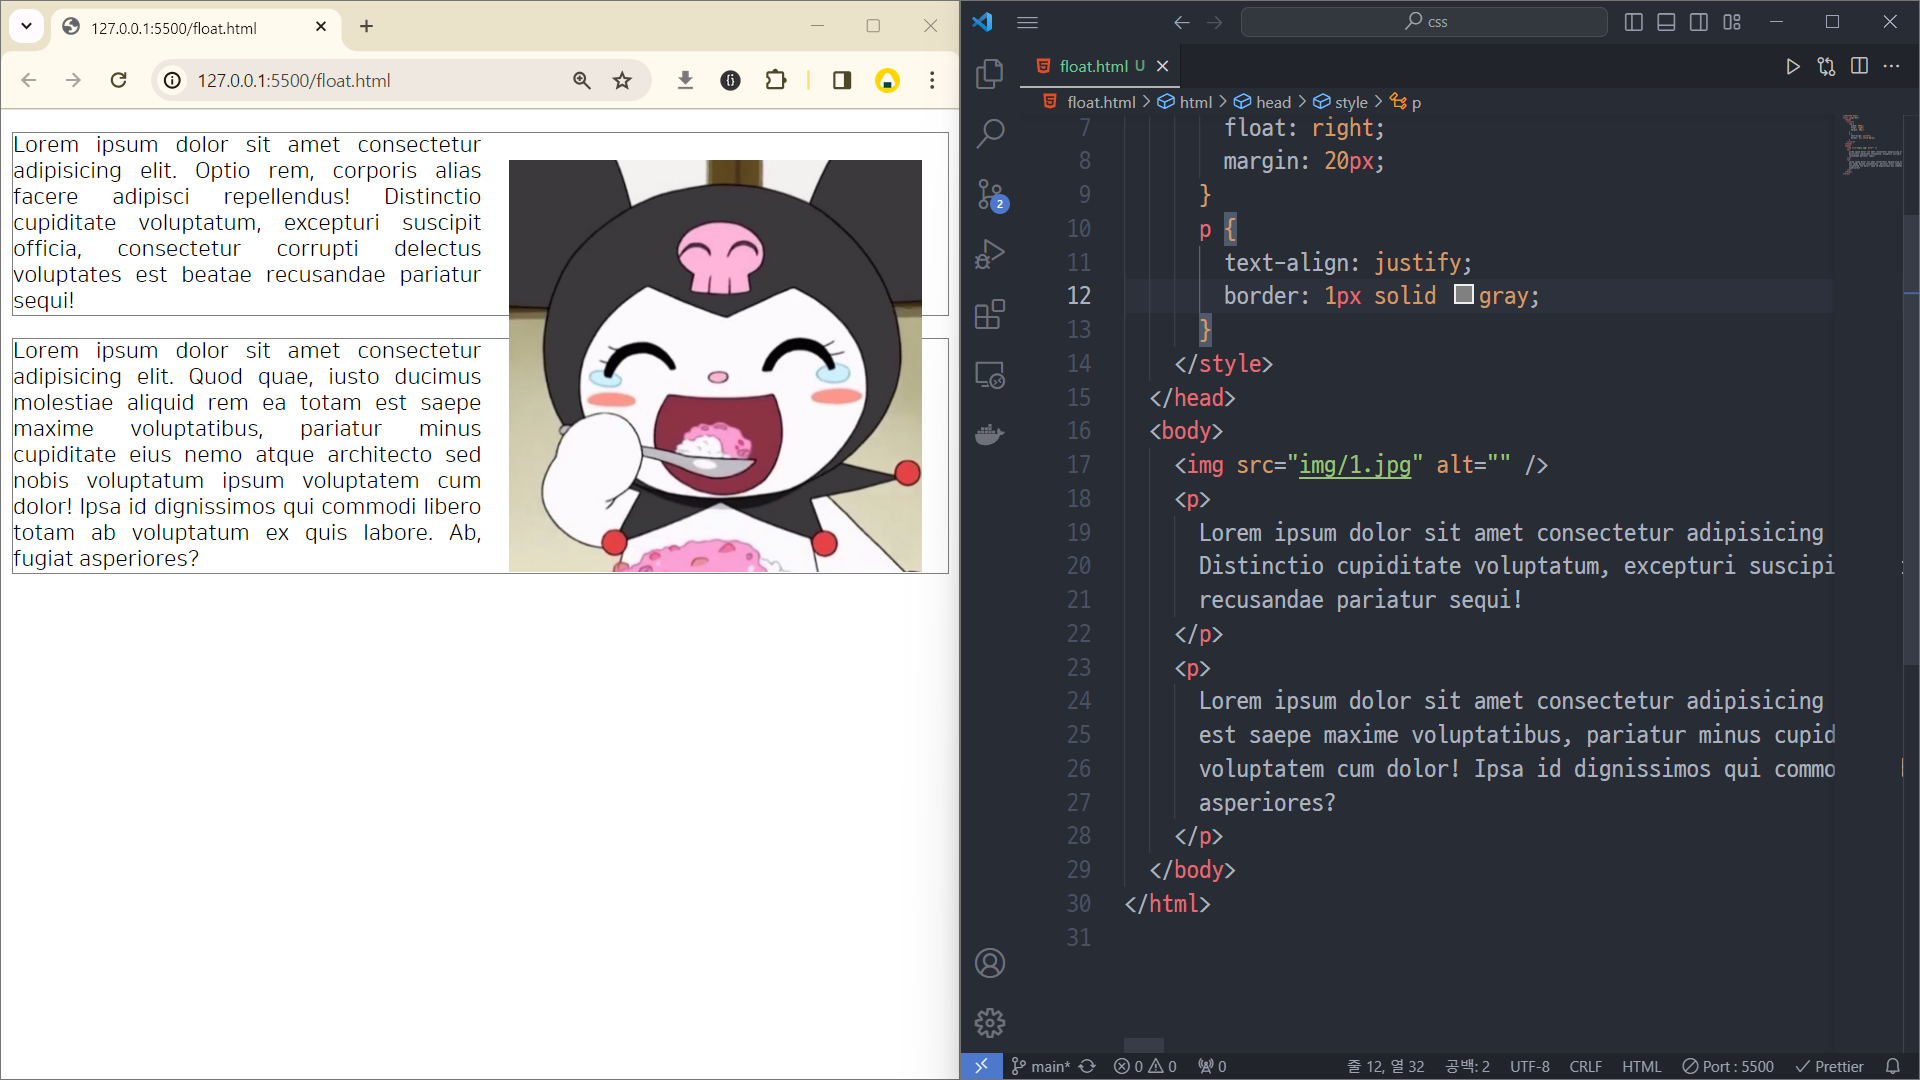Image resolution: width=1920 pixels, height=1080 pixels.
Task: Select the float.html editor tab
Action: 1092,66
